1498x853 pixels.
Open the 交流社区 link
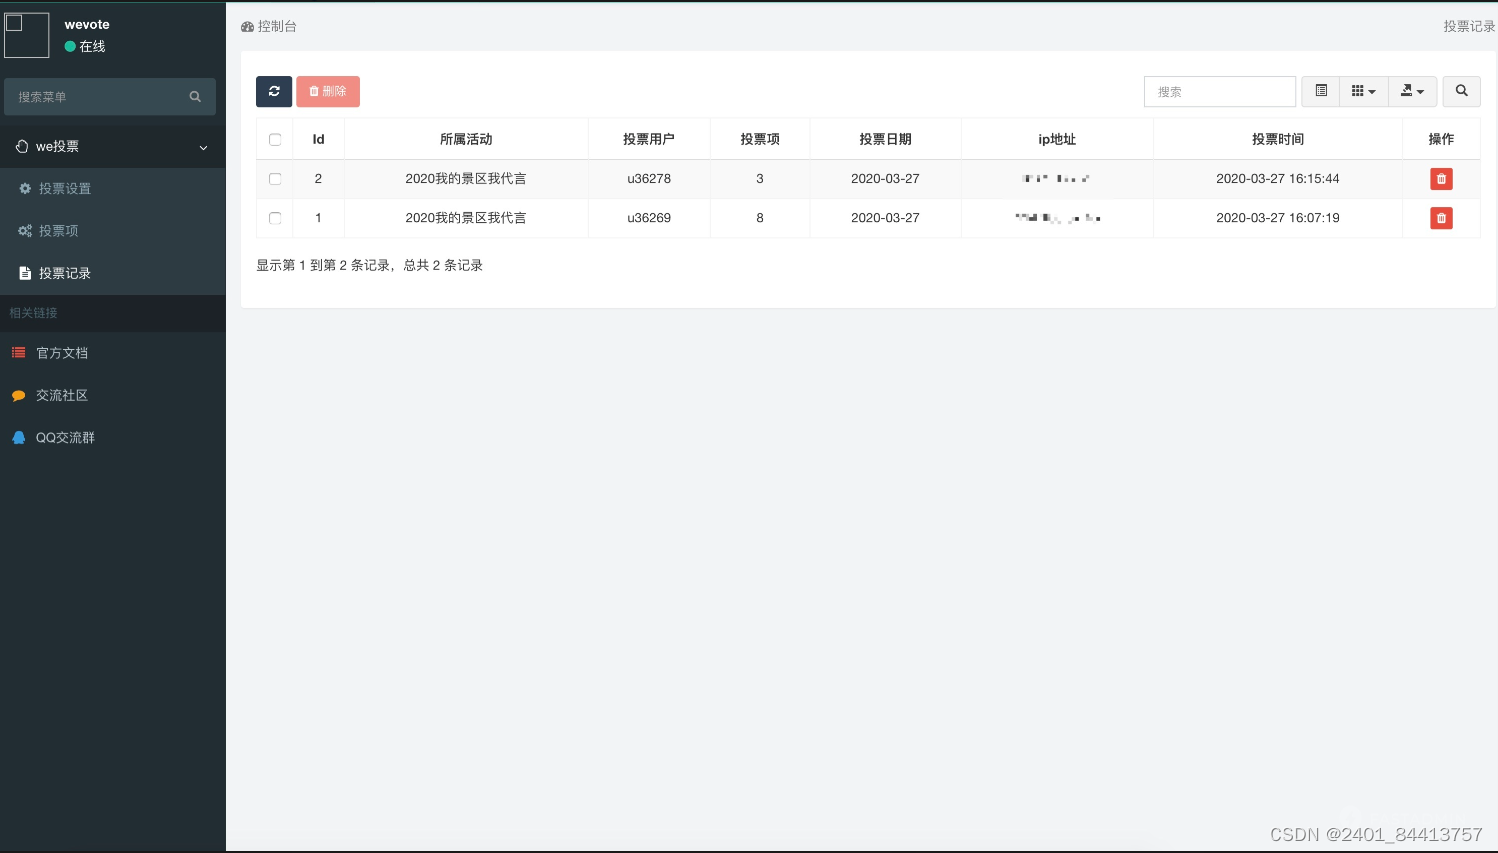tap(113, 395)
